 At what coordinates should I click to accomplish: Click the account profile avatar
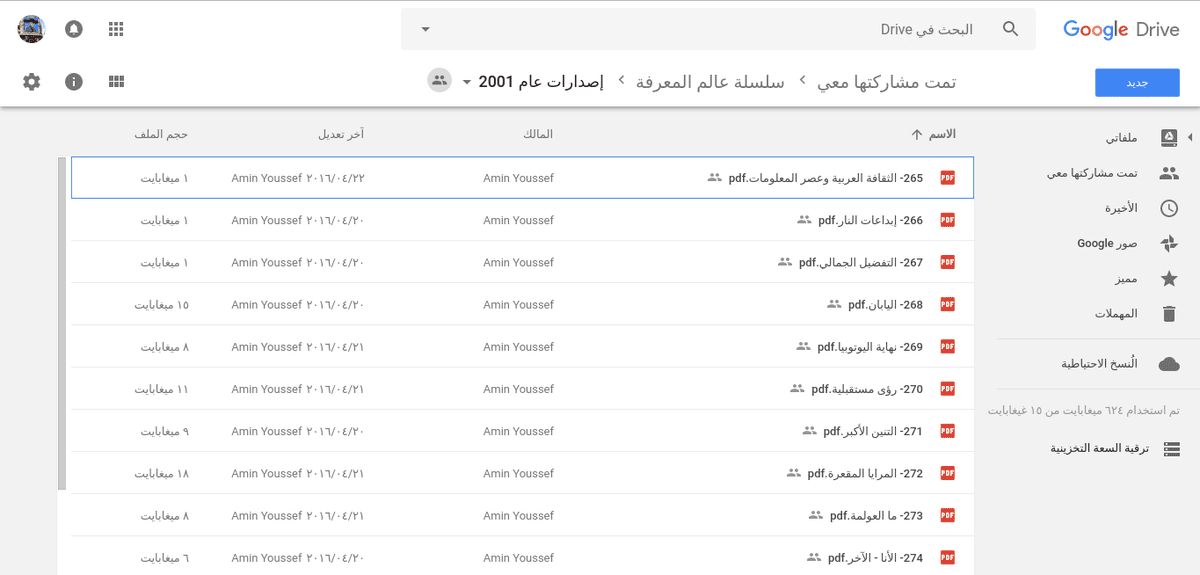point(31,29)
